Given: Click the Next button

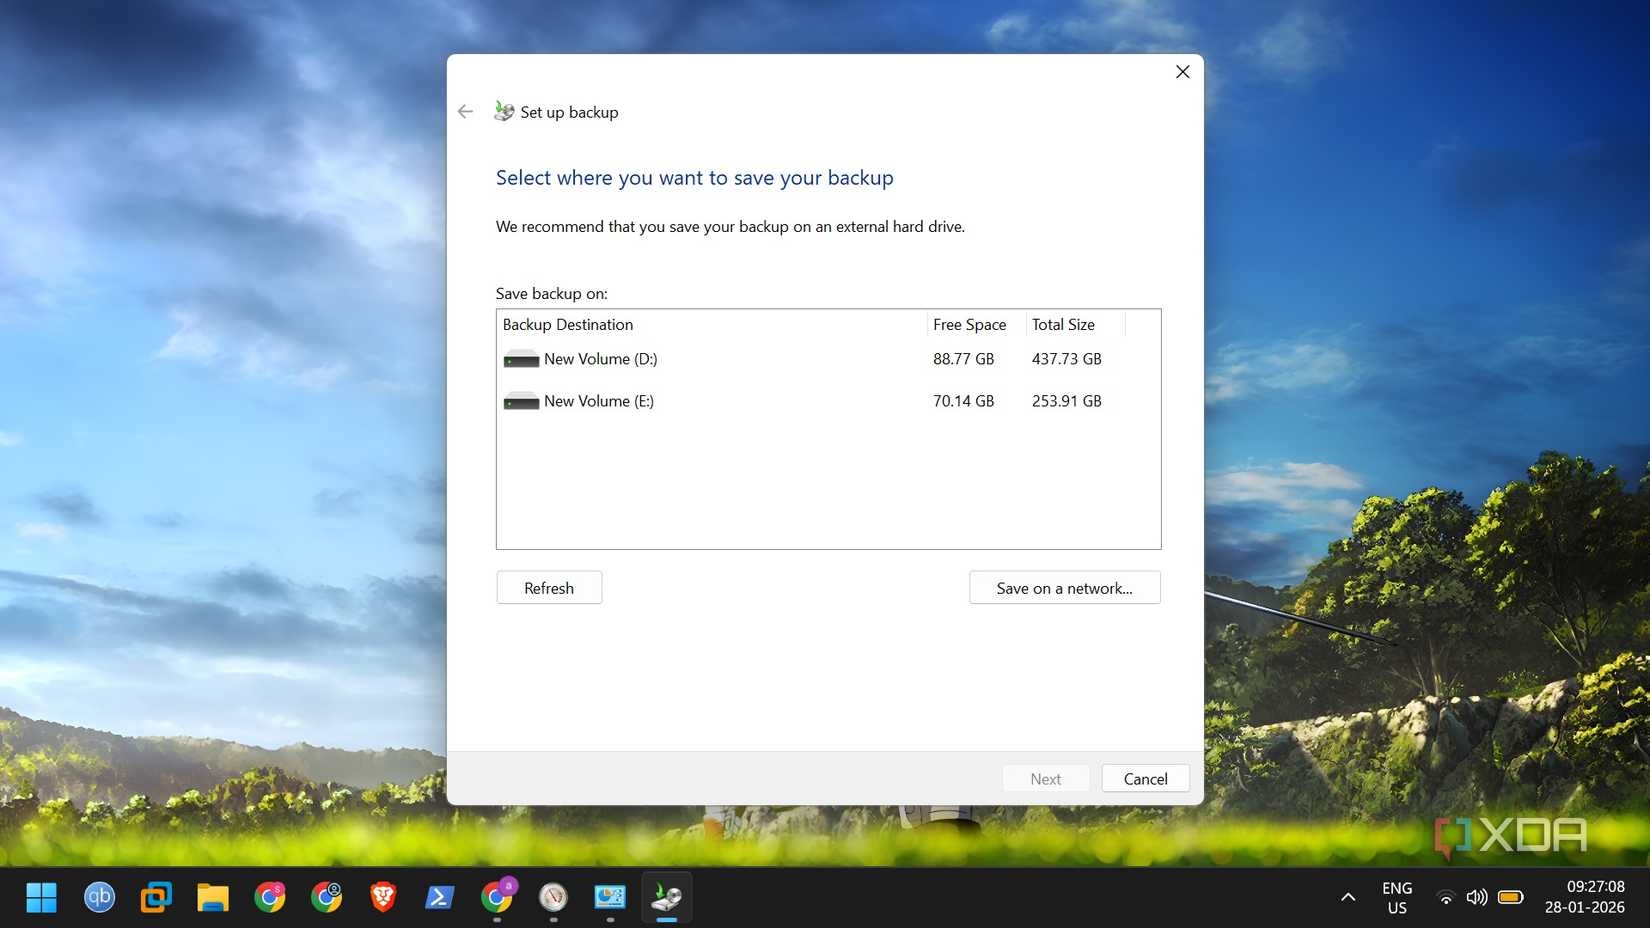Looking at the screenshot, I should coord(1046,779).
